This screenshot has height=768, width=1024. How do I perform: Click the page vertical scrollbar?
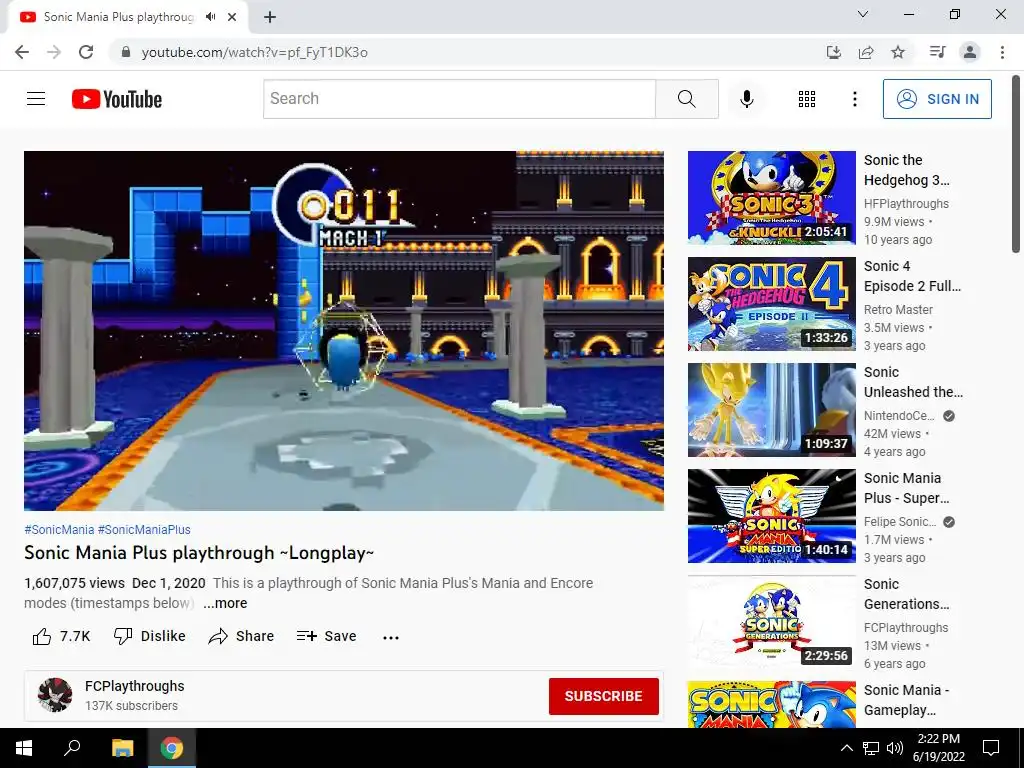(x=1016, y=163)
